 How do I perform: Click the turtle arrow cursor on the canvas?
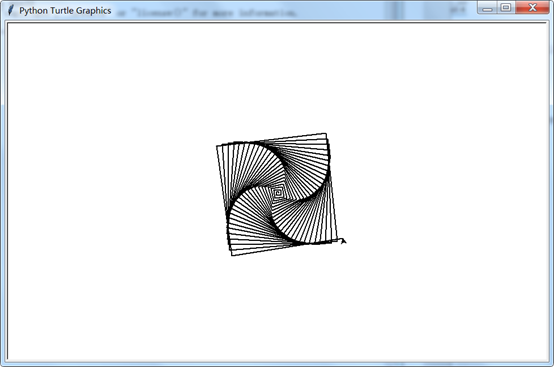point(342,241)
